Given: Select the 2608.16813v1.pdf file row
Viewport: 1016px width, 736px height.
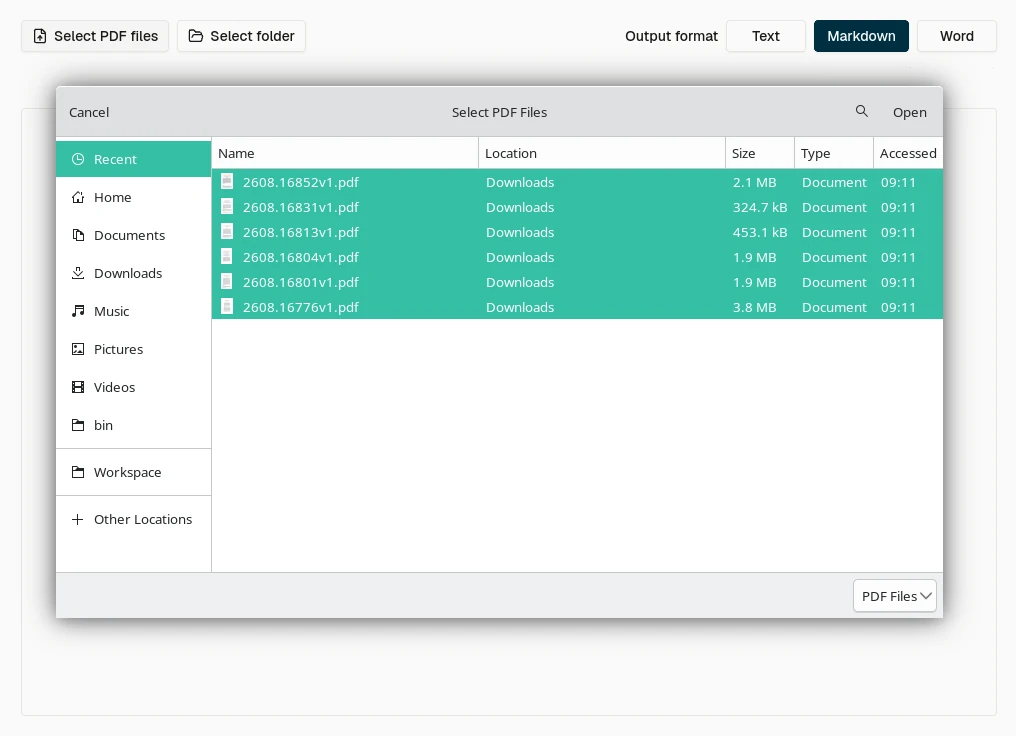Looking at the screenshot, I should 577,233.
